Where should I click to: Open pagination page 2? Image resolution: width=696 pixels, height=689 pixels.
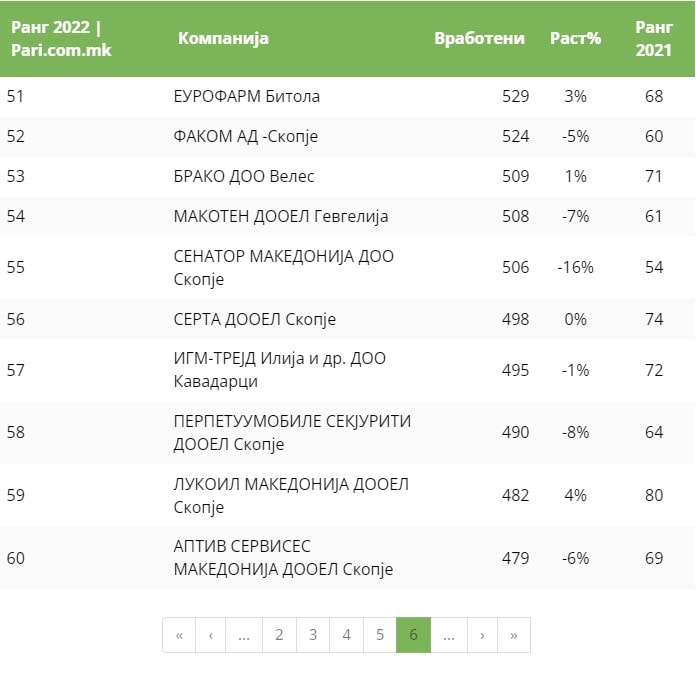coord(279,635)
